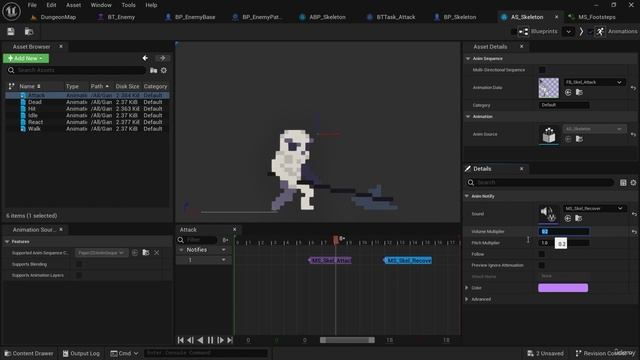Browse to Animation Data asset in Content Browser
This screenshot has width=640, height=360.
tap(579, 93)
